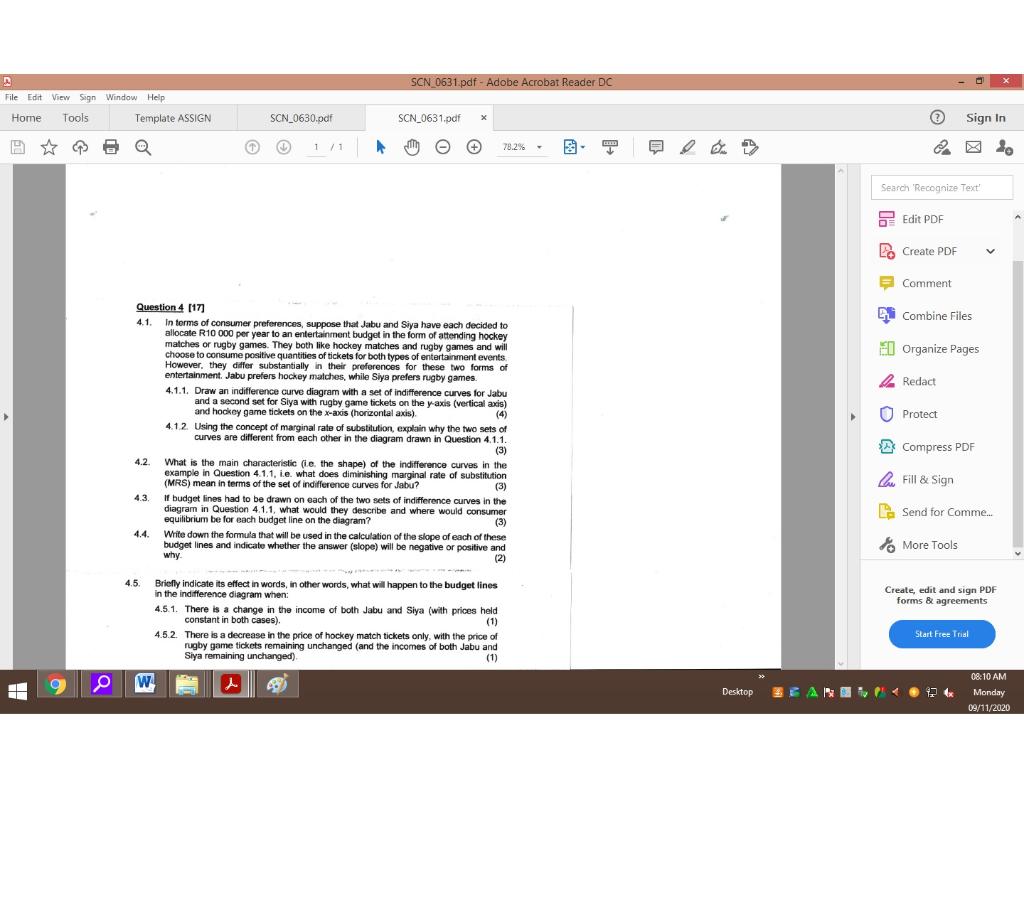Toggle fit-to-width page view
The image size is (1024, 910).
[x=610, y=147]
